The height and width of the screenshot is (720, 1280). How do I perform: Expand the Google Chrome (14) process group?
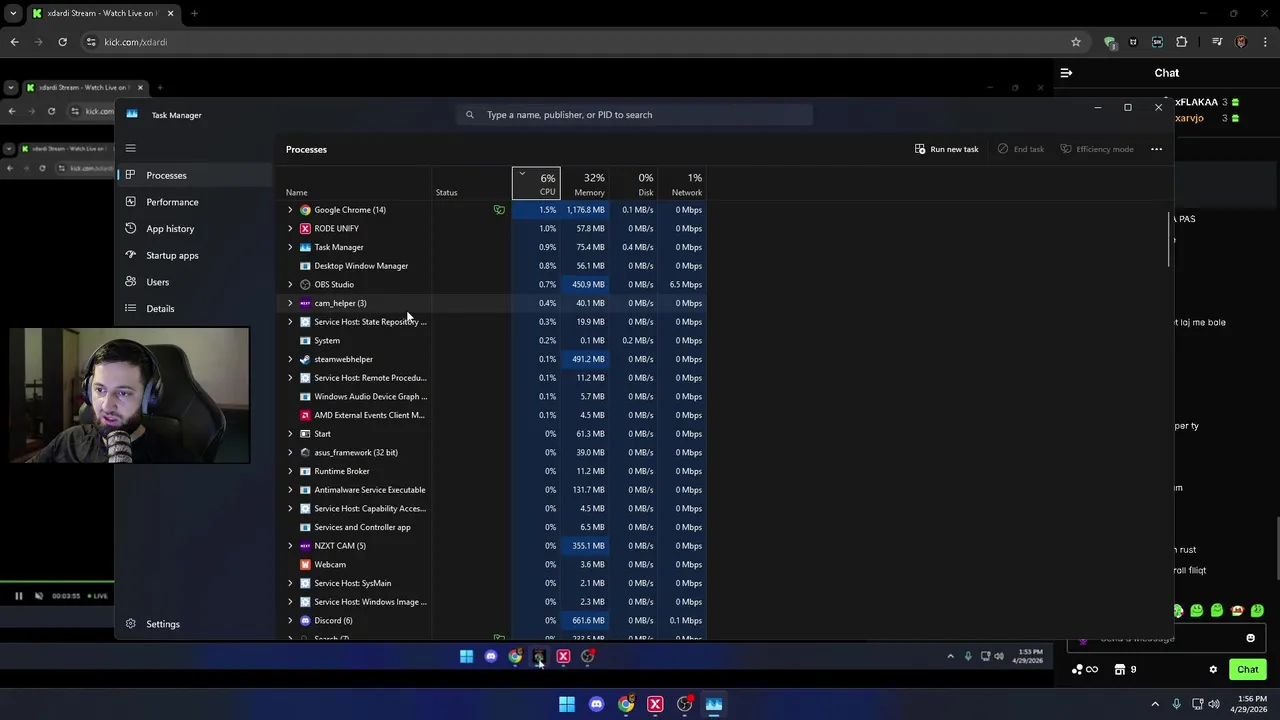[290, 210]
